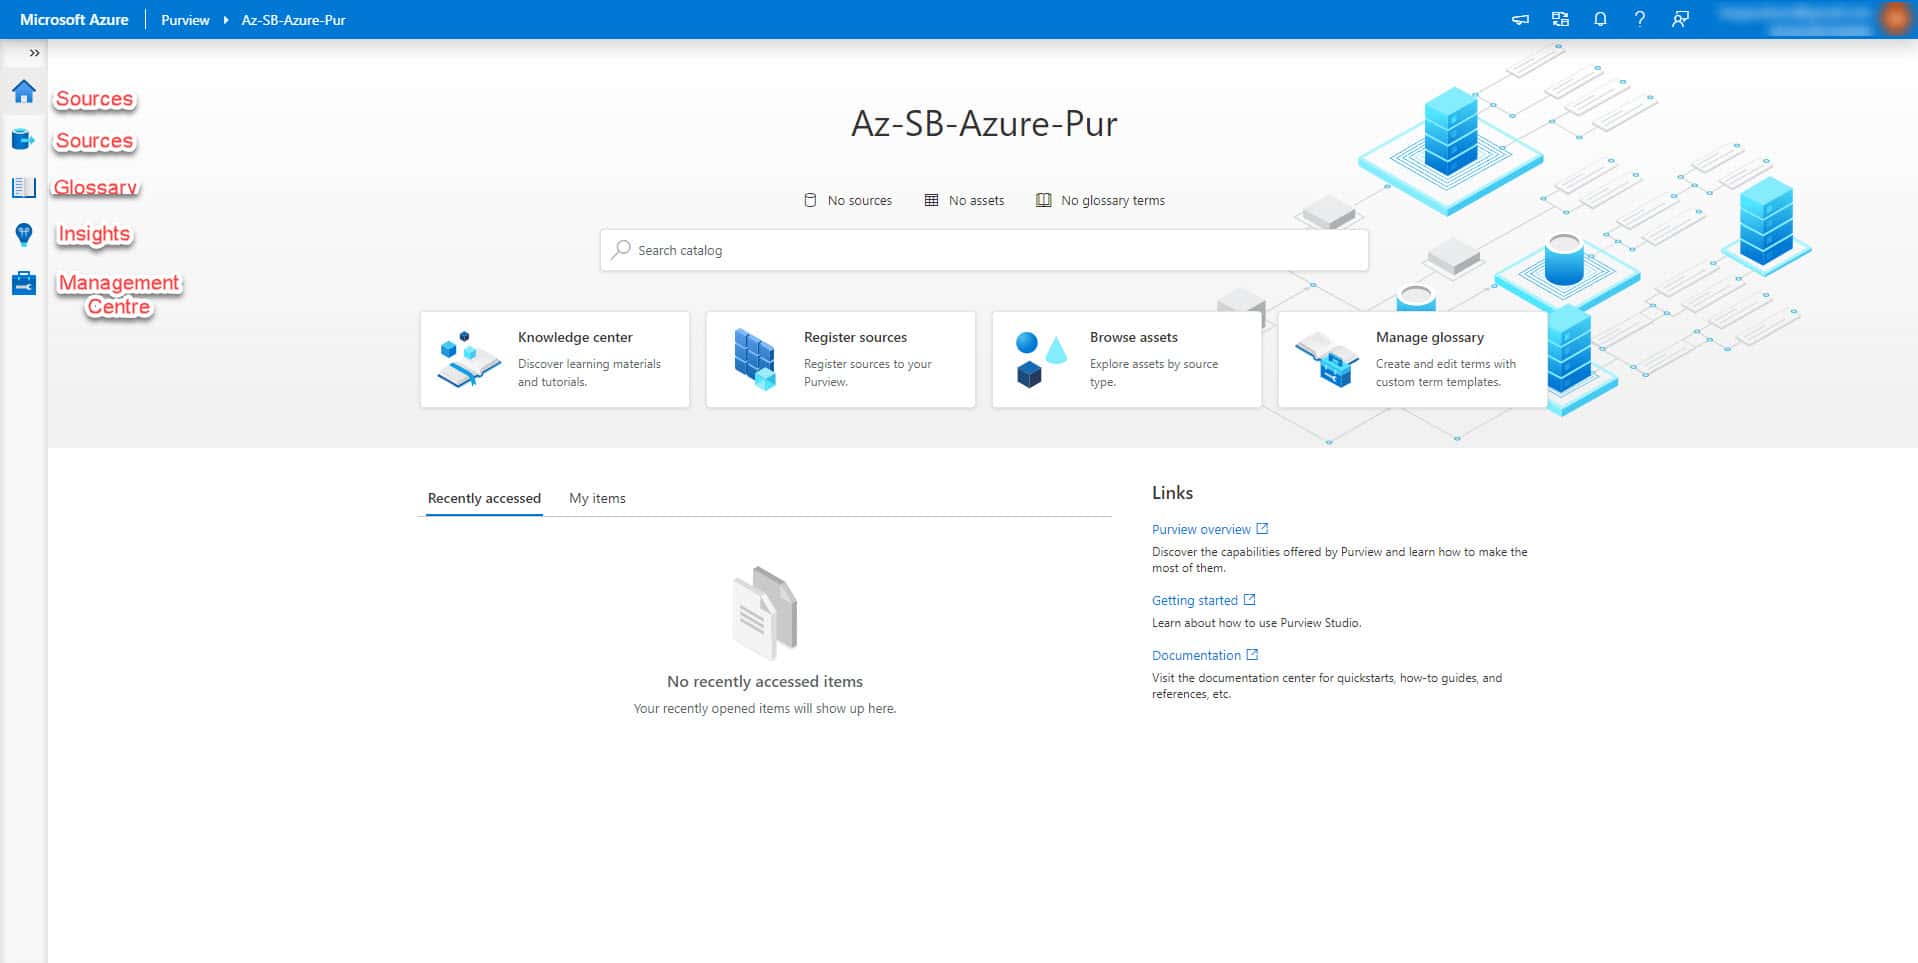
Task: Open the user account avatar
Action: [x=1894, y=19]
